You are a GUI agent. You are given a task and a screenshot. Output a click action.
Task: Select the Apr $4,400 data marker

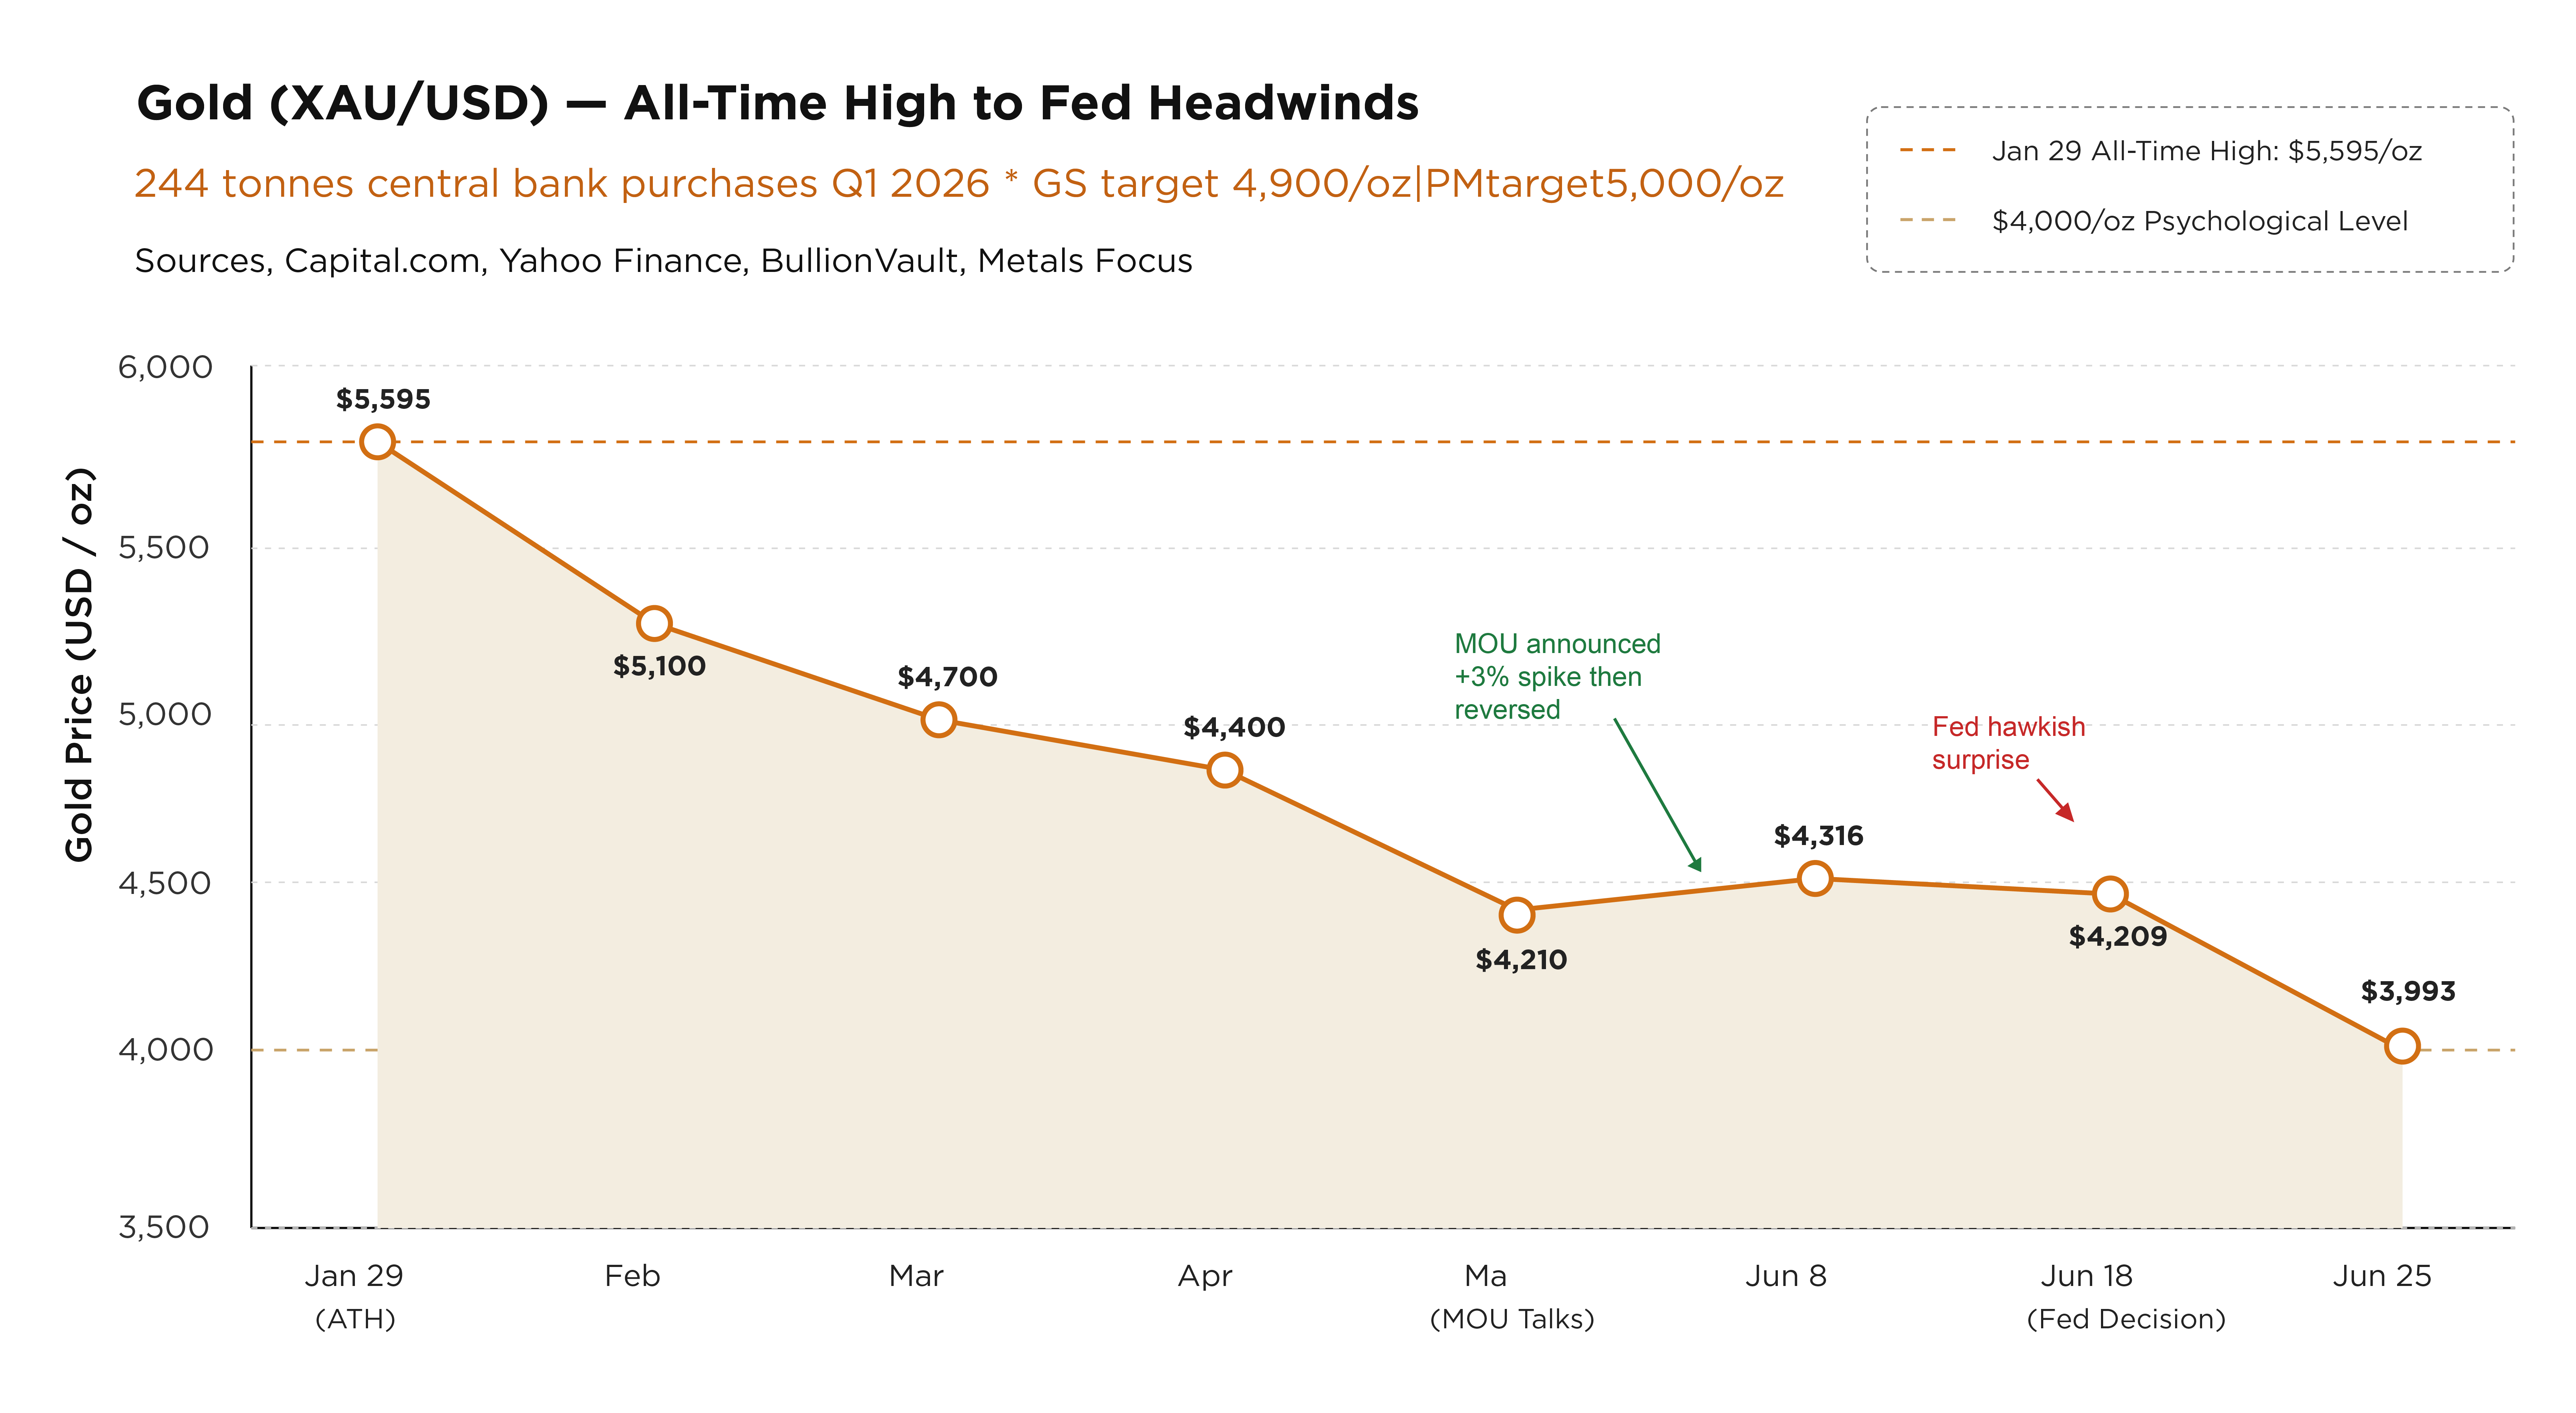(x=1224, y=770)
